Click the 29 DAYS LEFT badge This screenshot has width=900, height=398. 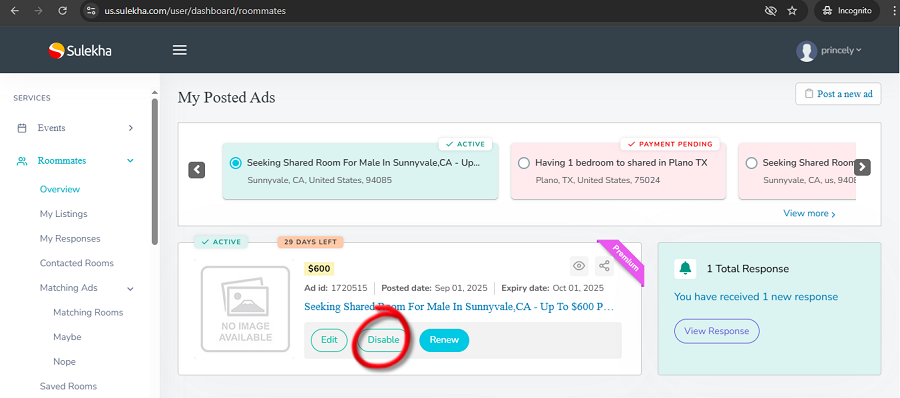(x=311, y=242)
